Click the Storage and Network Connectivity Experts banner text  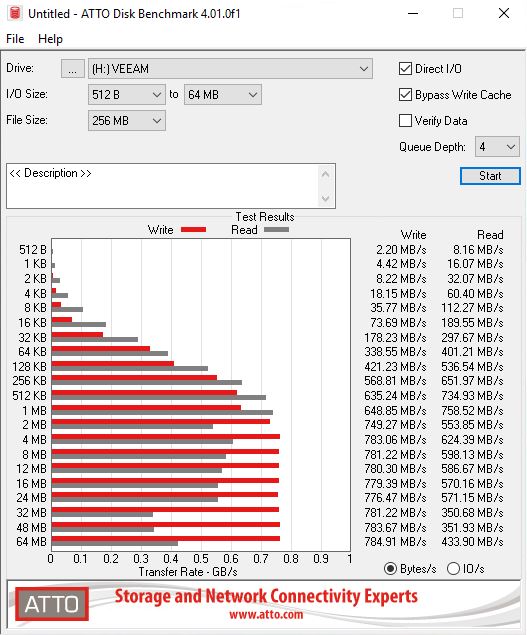pos(266,596)
